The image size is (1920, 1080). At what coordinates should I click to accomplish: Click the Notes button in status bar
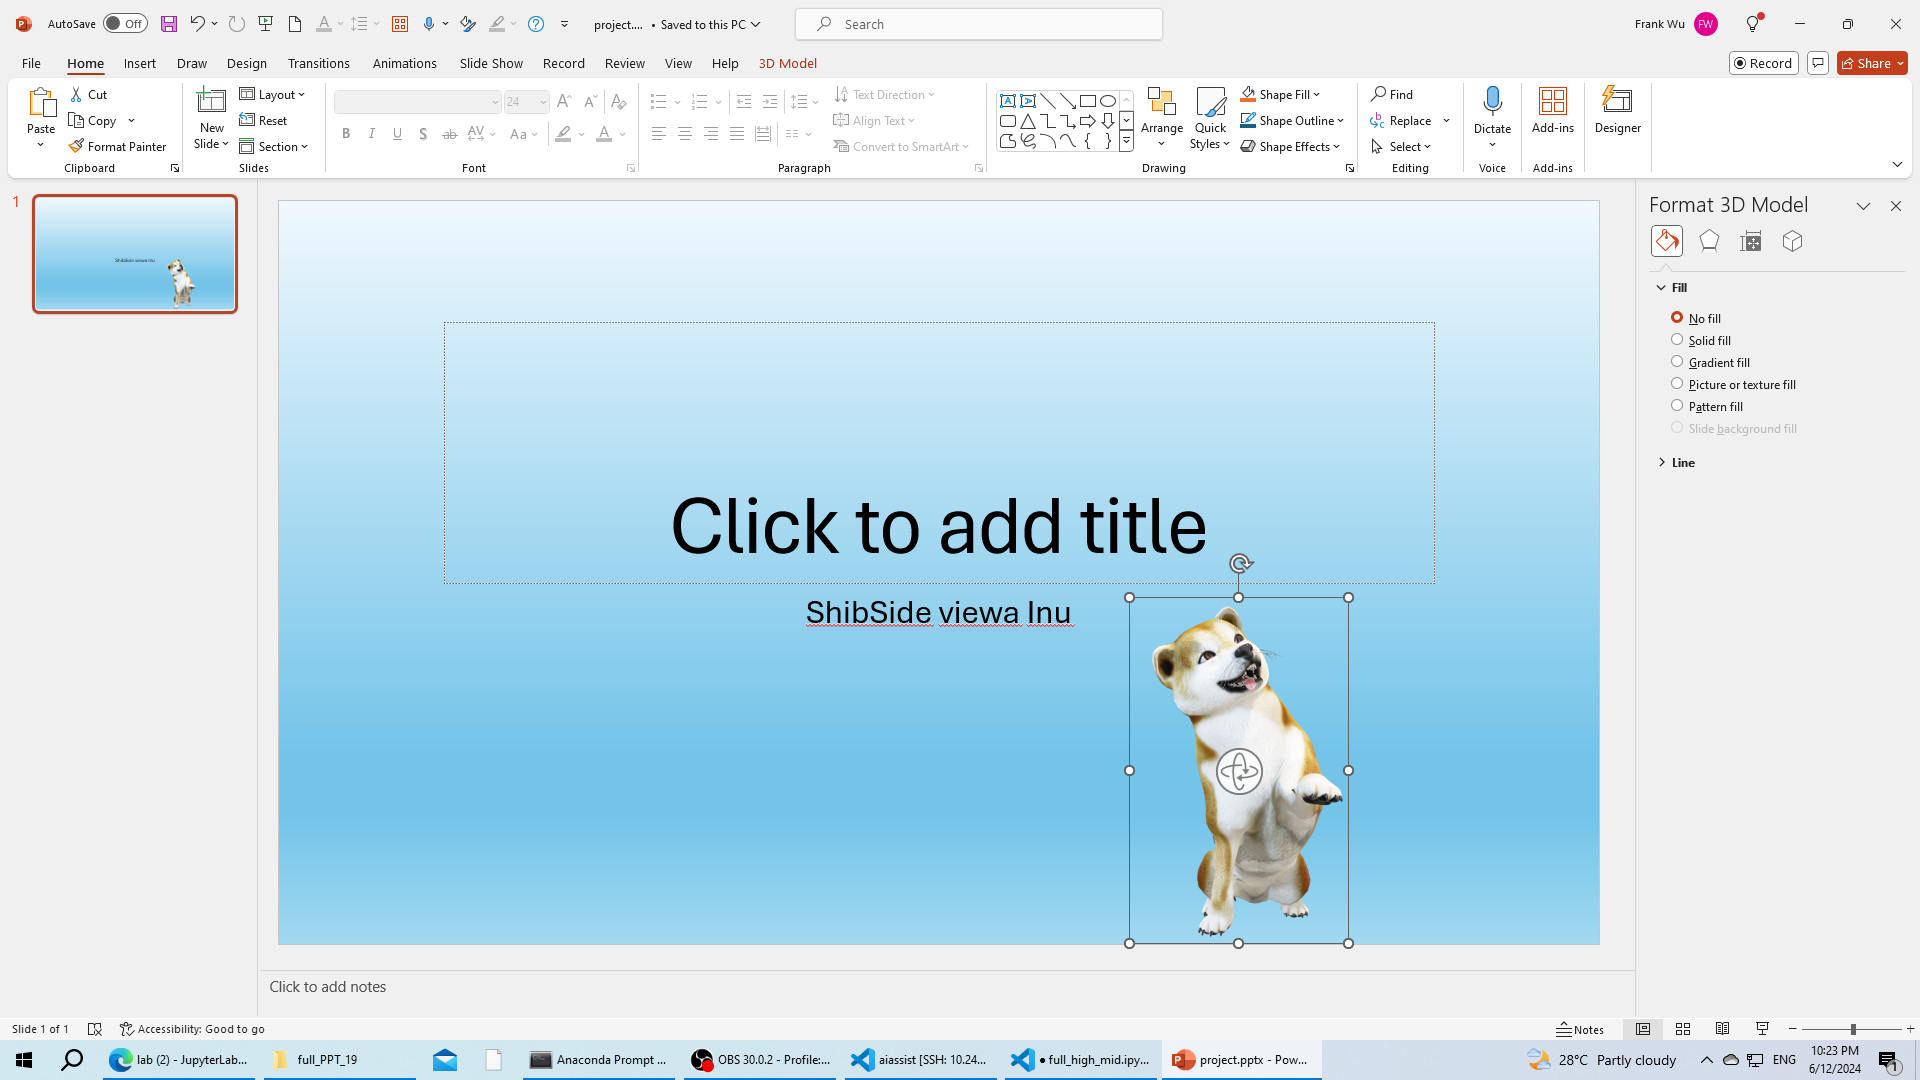click(x=1580, y=1029)
